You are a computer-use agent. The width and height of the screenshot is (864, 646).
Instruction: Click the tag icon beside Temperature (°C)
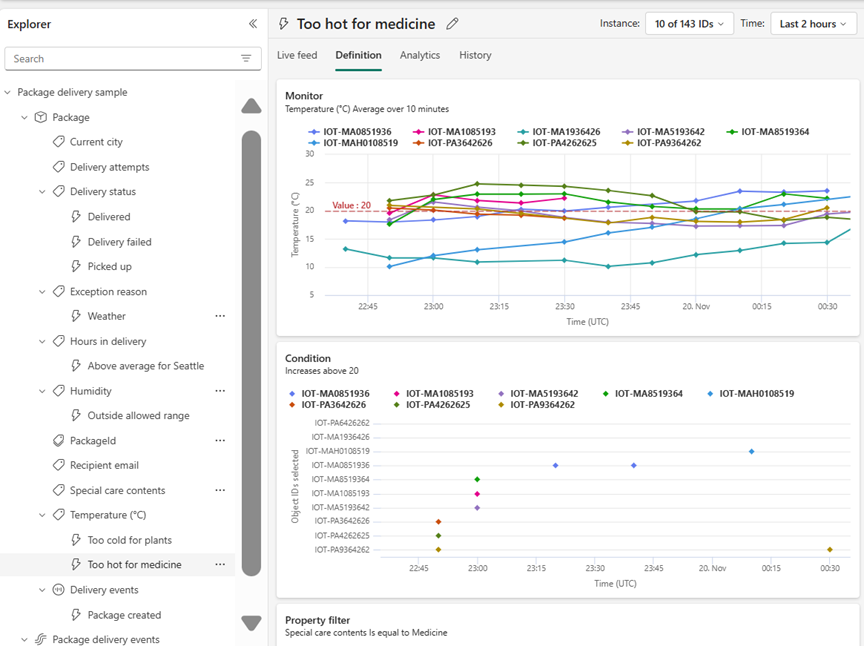point(58,515)
